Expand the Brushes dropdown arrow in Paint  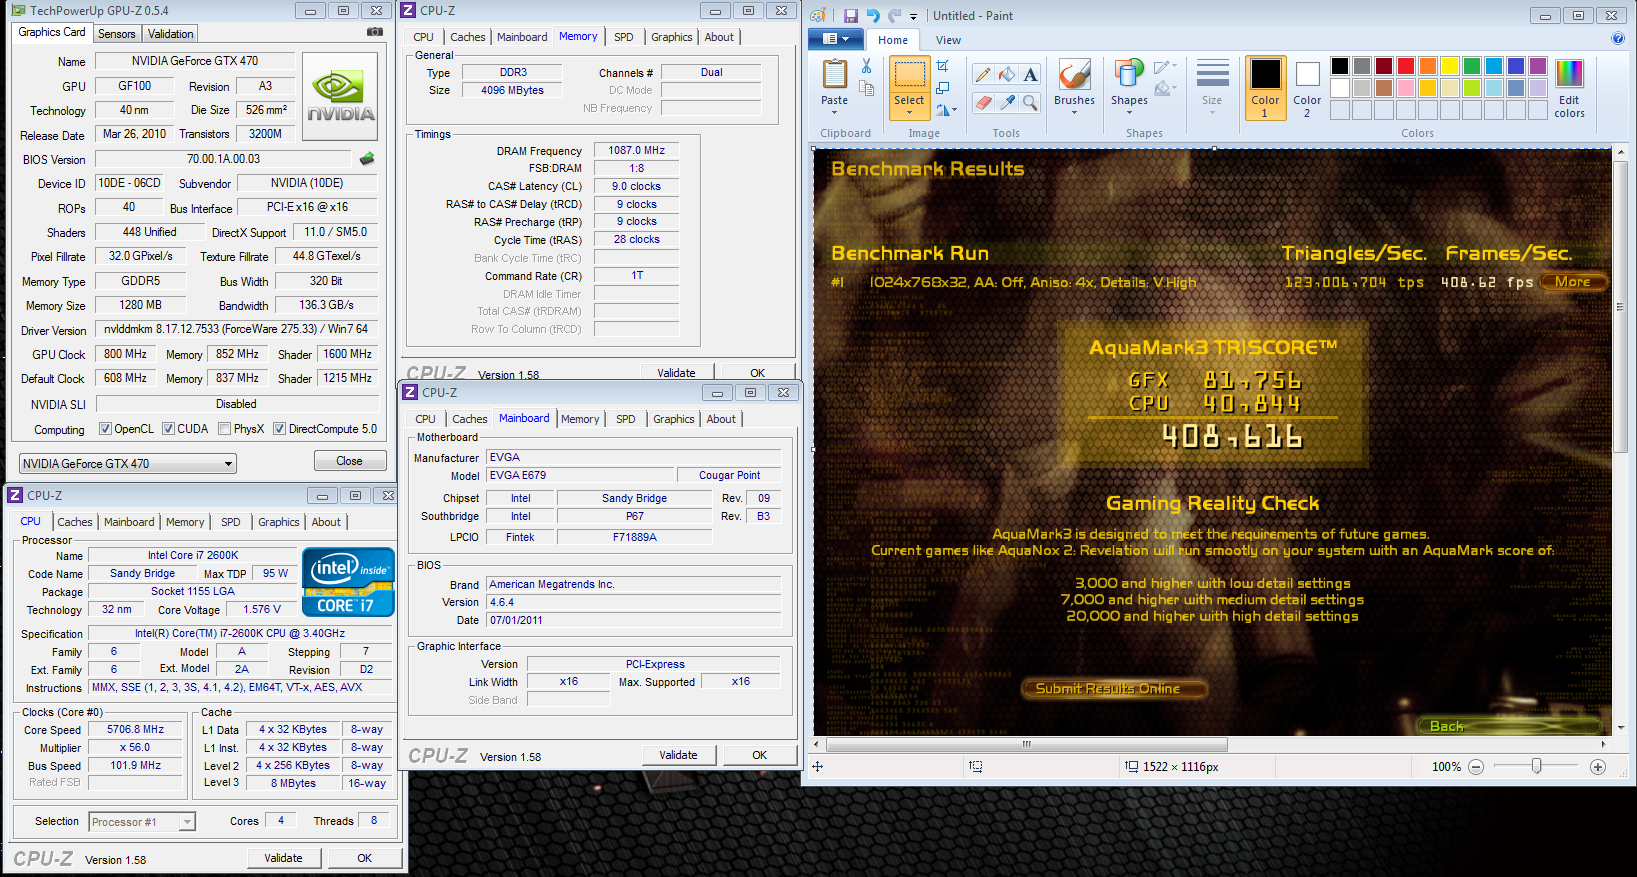tap(1074, 112)
